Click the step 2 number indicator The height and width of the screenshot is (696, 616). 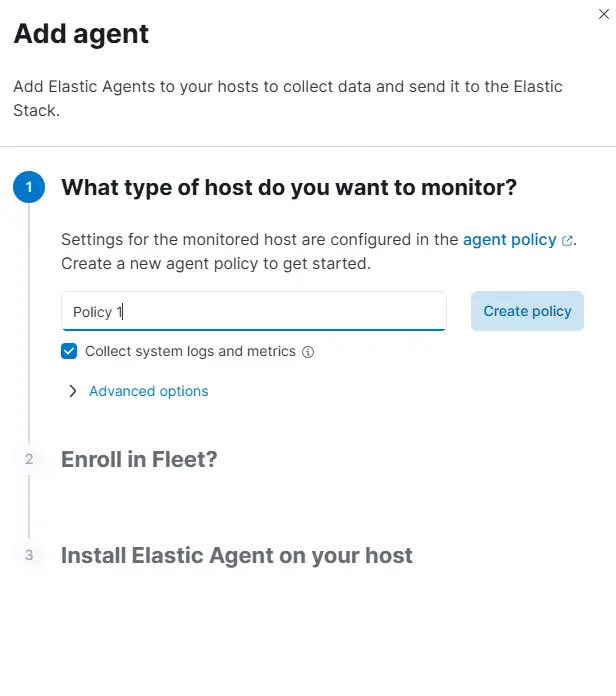(29, 459)
